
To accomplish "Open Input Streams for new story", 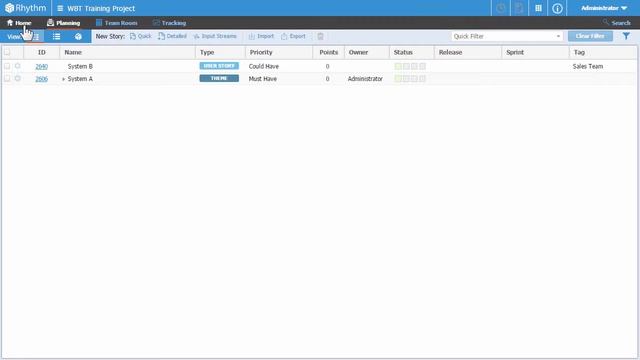I will (215, 36).
